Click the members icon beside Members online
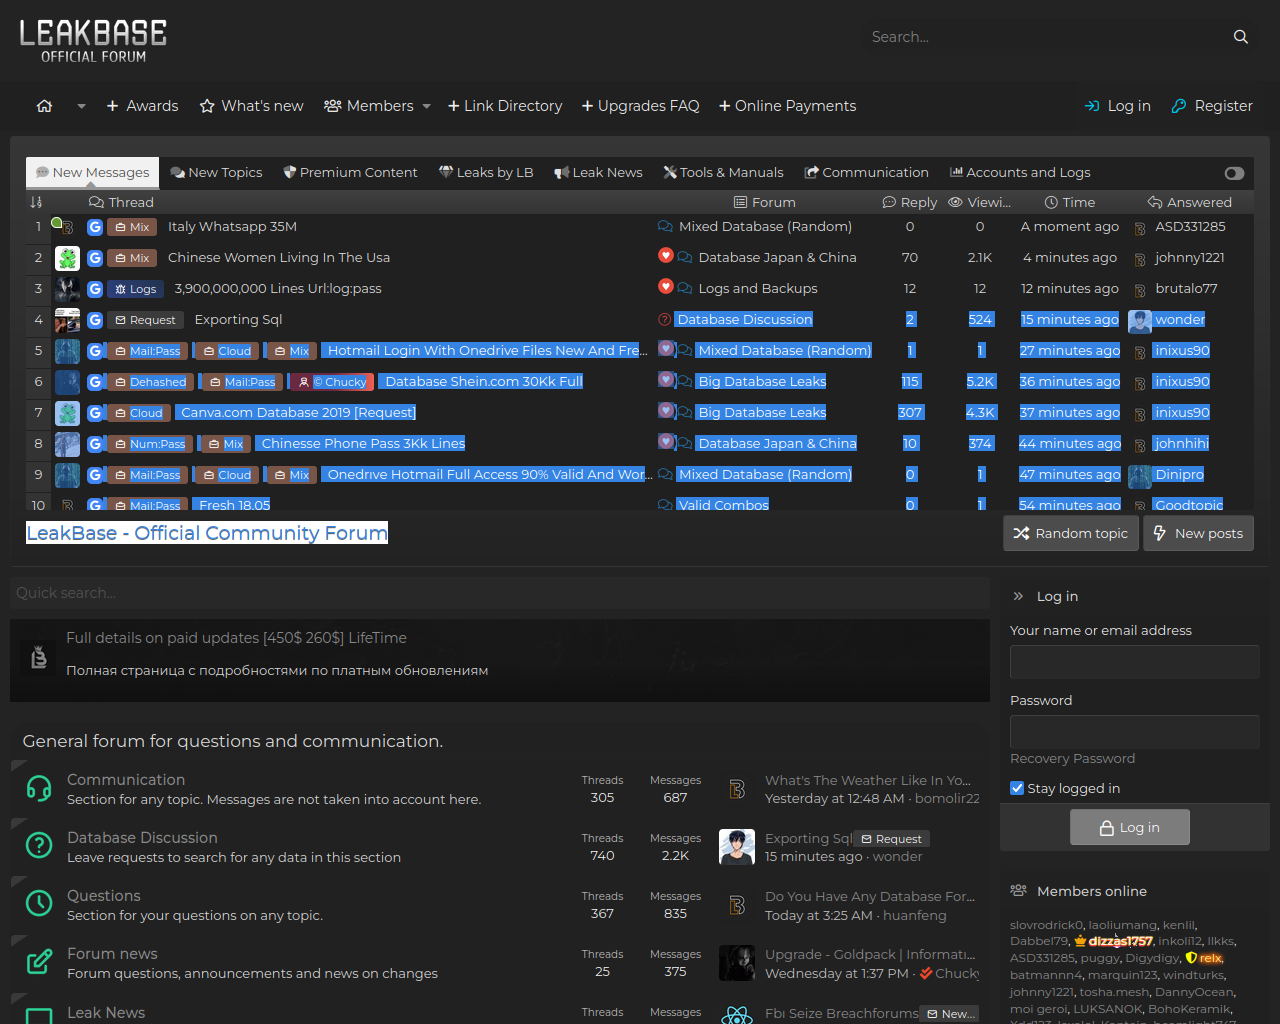 pos(1018,890)
